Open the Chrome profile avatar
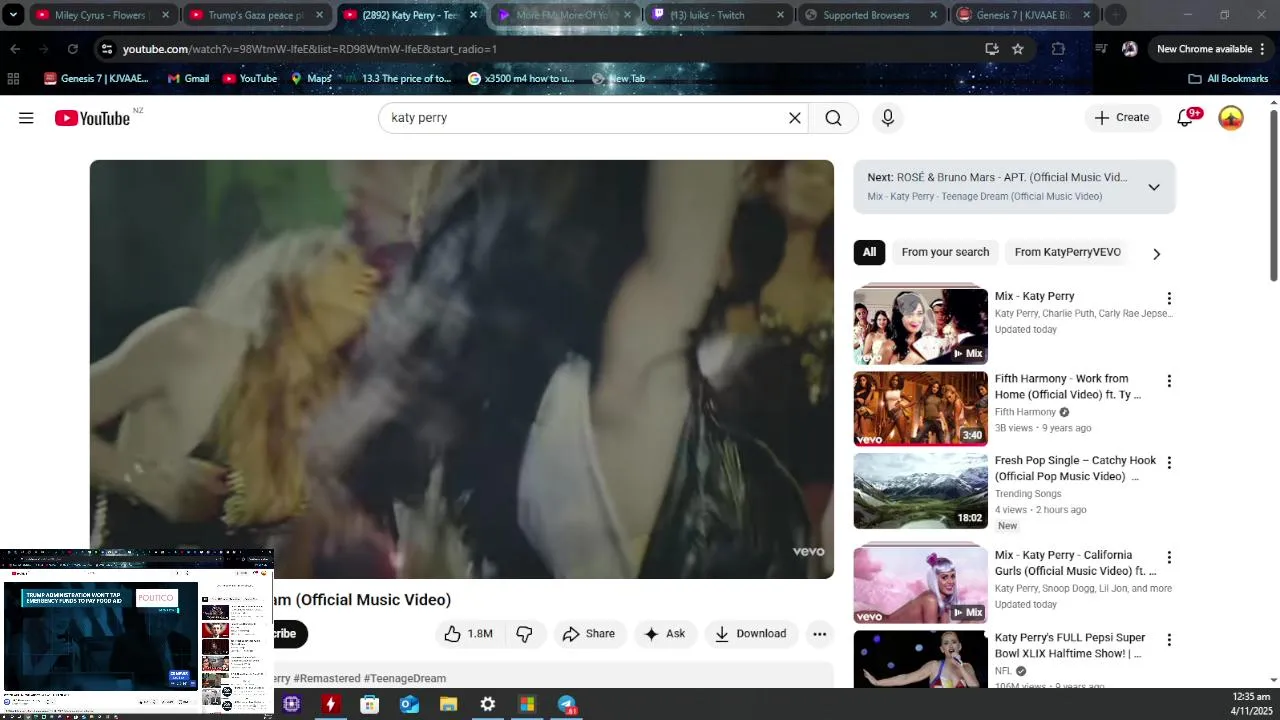 1130,49
